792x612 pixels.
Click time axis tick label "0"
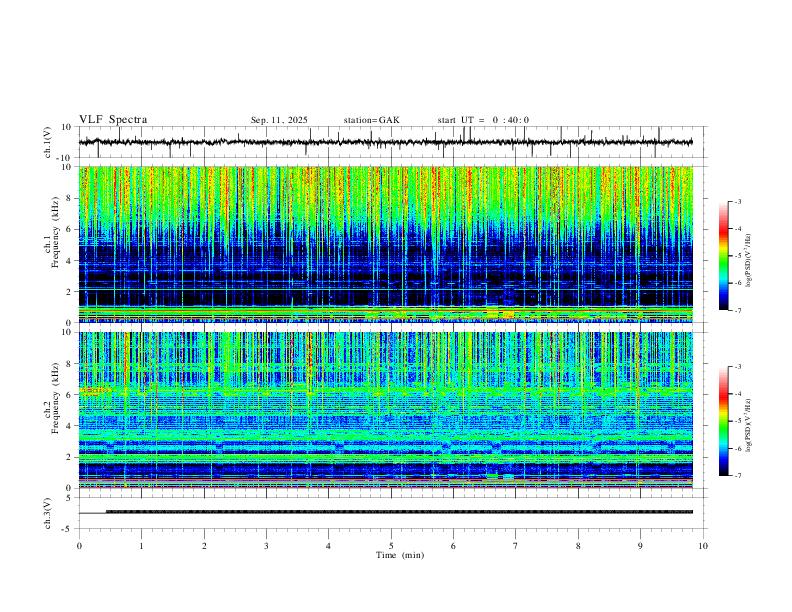[x=79, y=546]
